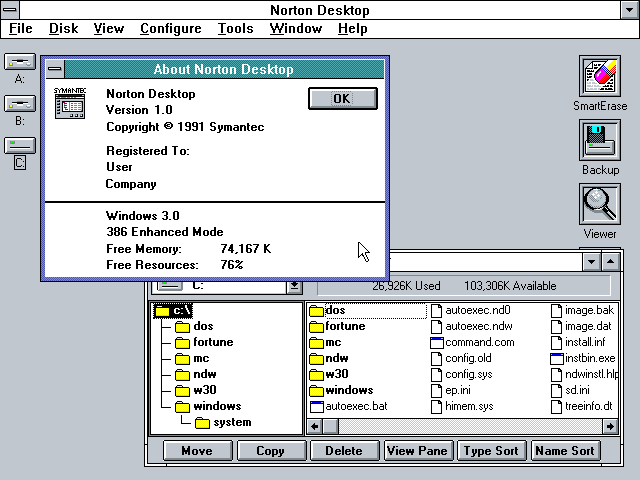This screenshot has width=640, height=480.
Task: Click the Name Sort button
Action: point(565,451)
